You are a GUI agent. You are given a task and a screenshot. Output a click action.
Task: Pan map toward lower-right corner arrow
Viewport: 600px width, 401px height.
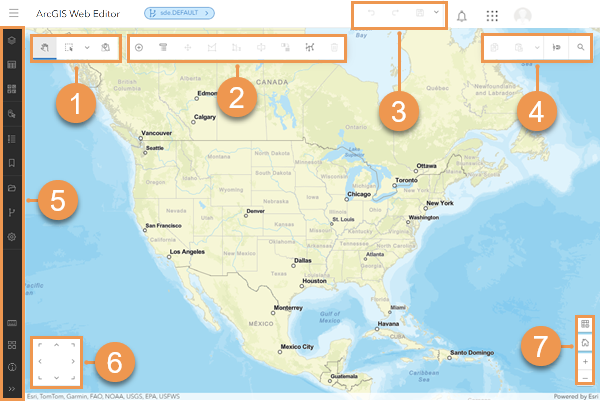tap(73, 378)
